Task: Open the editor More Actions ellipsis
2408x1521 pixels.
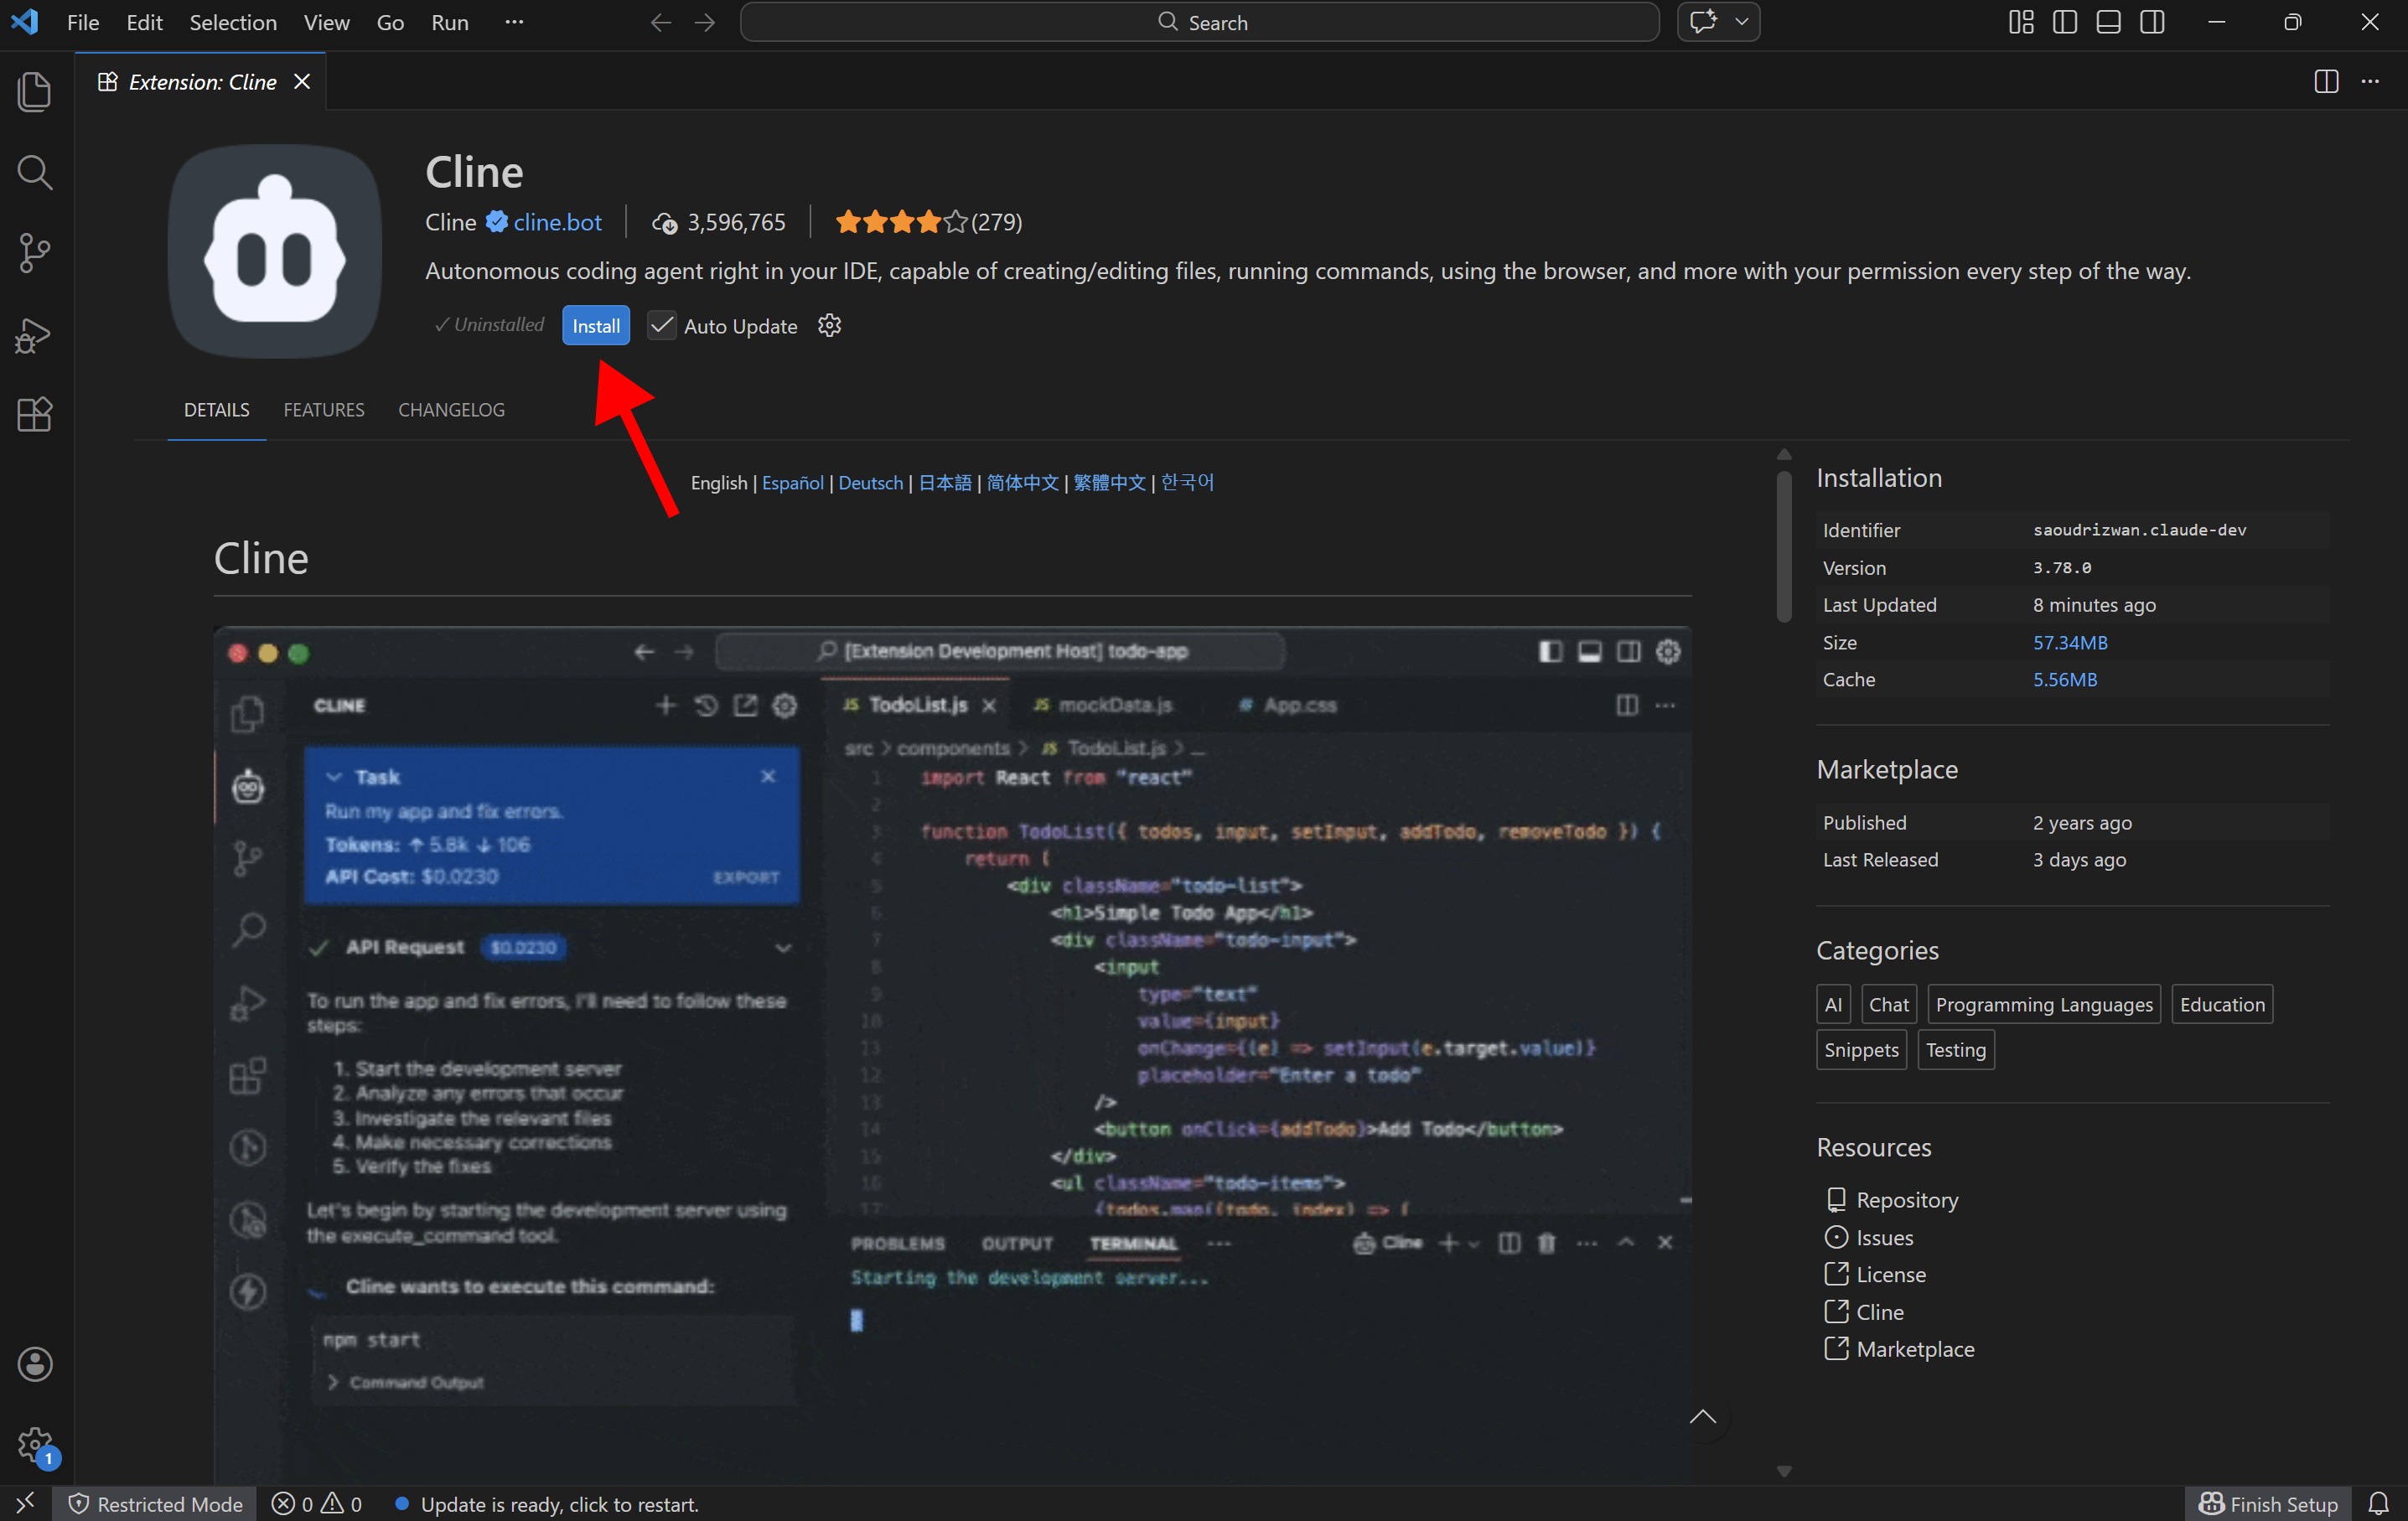Action: pyautogui.click(x=2370, y=82)
